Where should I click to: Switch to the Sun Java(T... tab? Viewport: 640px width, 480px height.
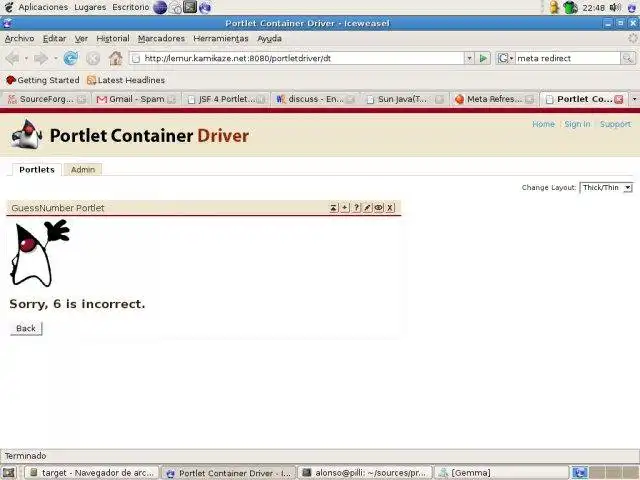[404, 99]
